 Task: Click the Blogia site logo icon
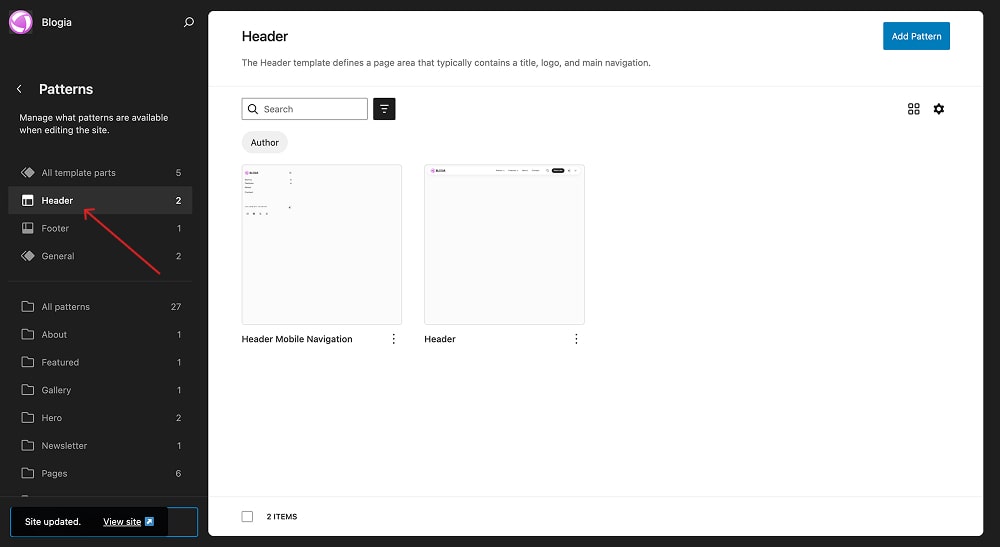click(21, 21)
